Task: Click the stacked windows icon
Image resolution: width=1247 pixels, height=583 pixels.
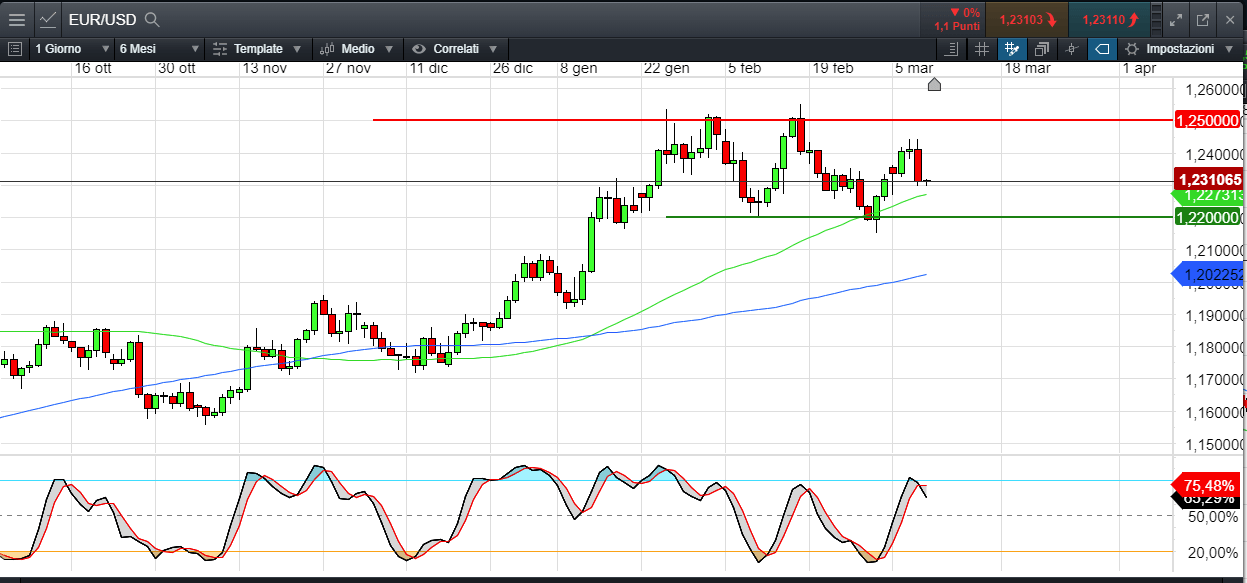Action: [x=1042, y=48]
